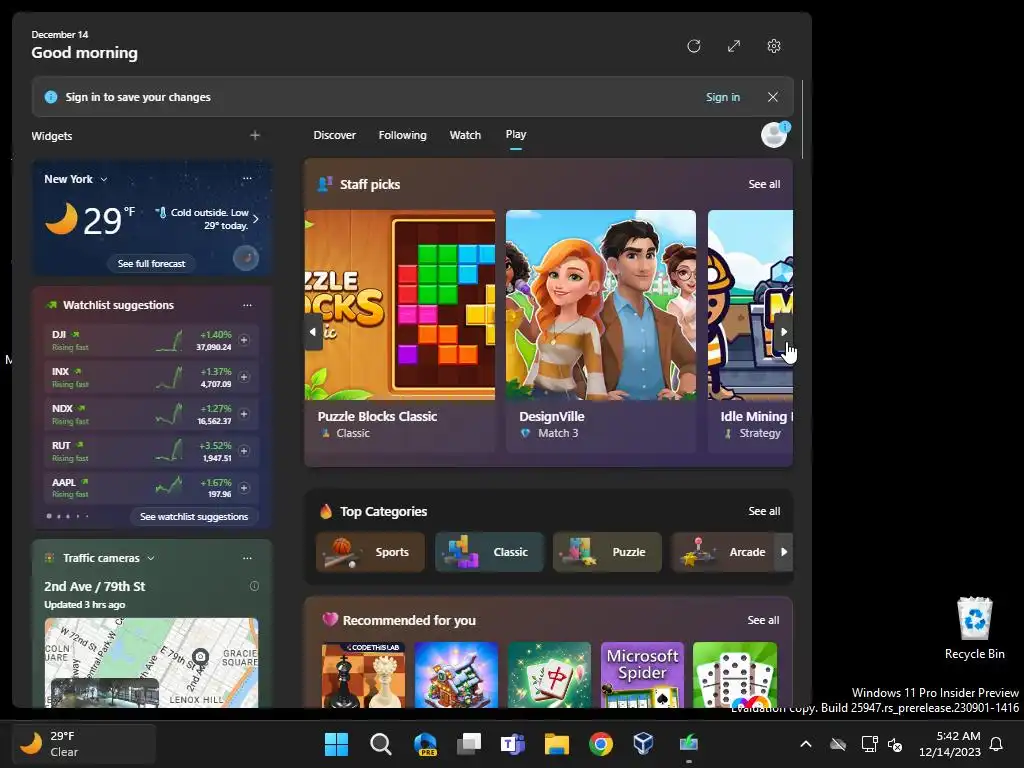Expand the New York location dropdown
1024x768 pixels.
pos(104,179)
